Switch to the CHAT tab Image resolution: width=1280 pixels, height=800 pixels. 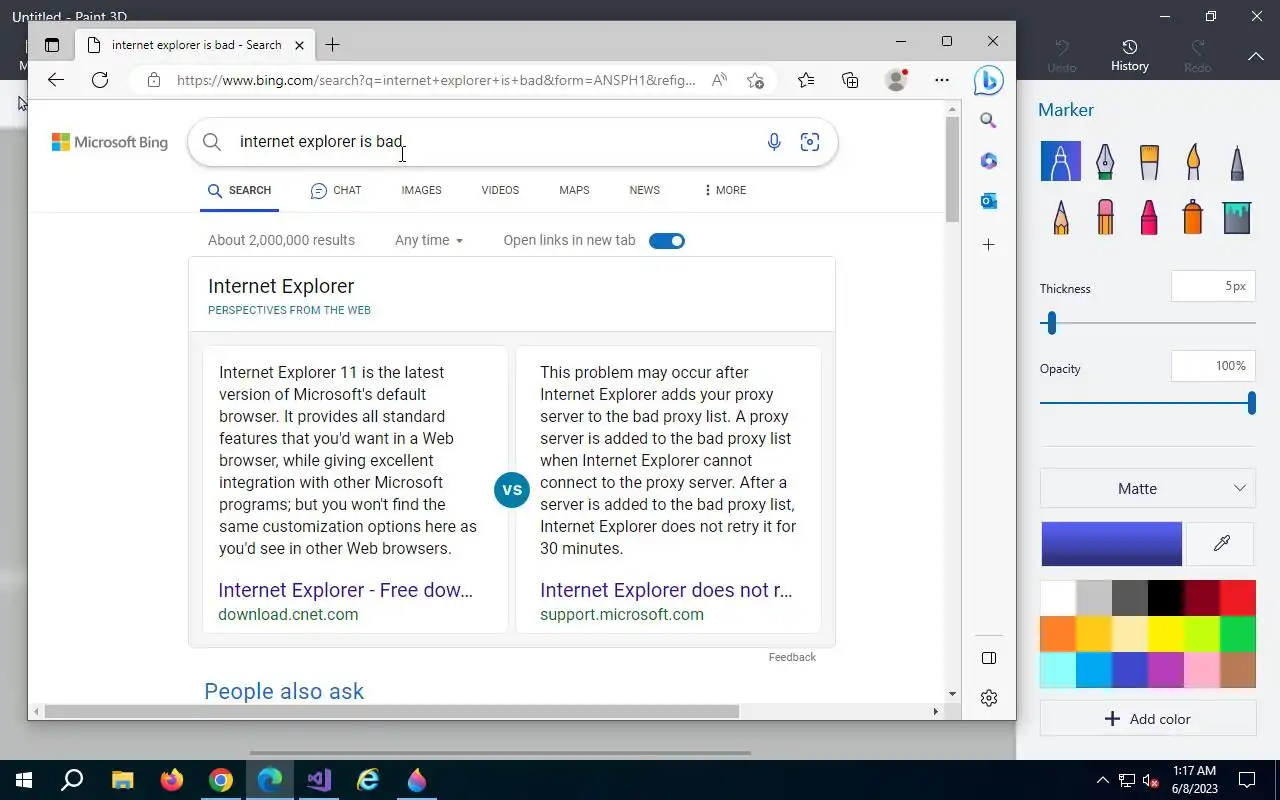pos(336,190)
